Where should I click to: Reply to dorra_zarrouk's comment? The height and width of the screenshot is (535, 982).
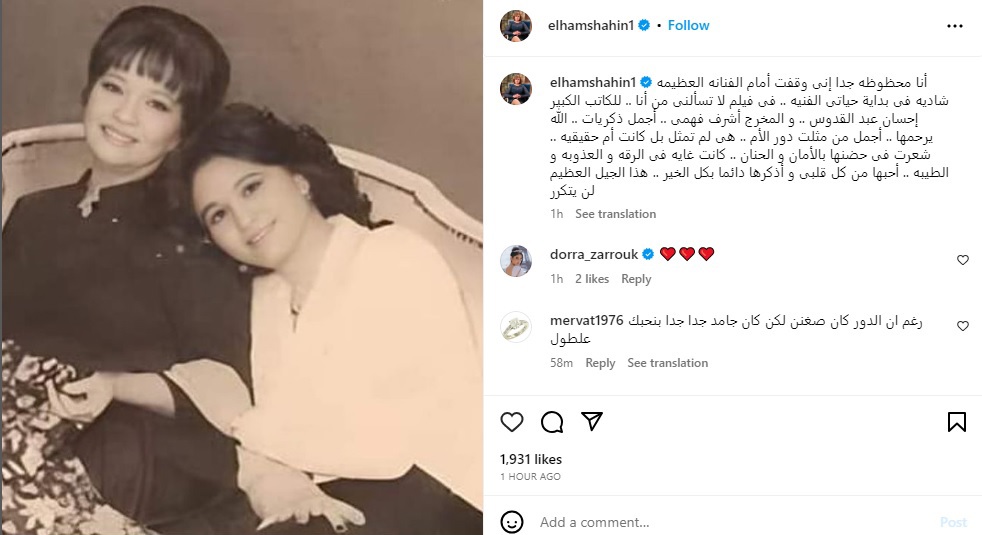coord(636,279)
